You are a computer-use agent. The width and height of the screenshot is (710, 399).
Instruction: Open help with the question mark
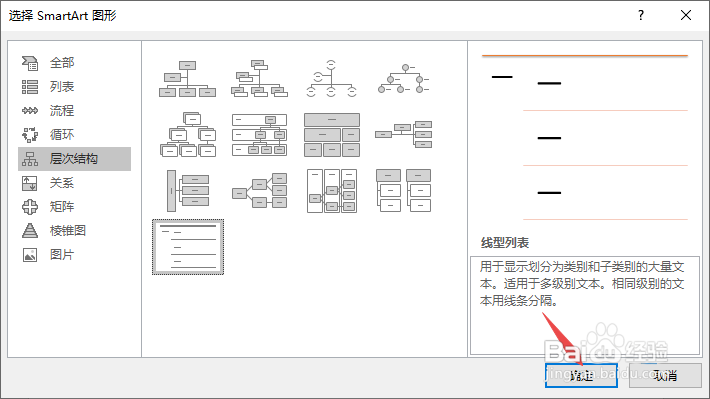pos(641,15)
